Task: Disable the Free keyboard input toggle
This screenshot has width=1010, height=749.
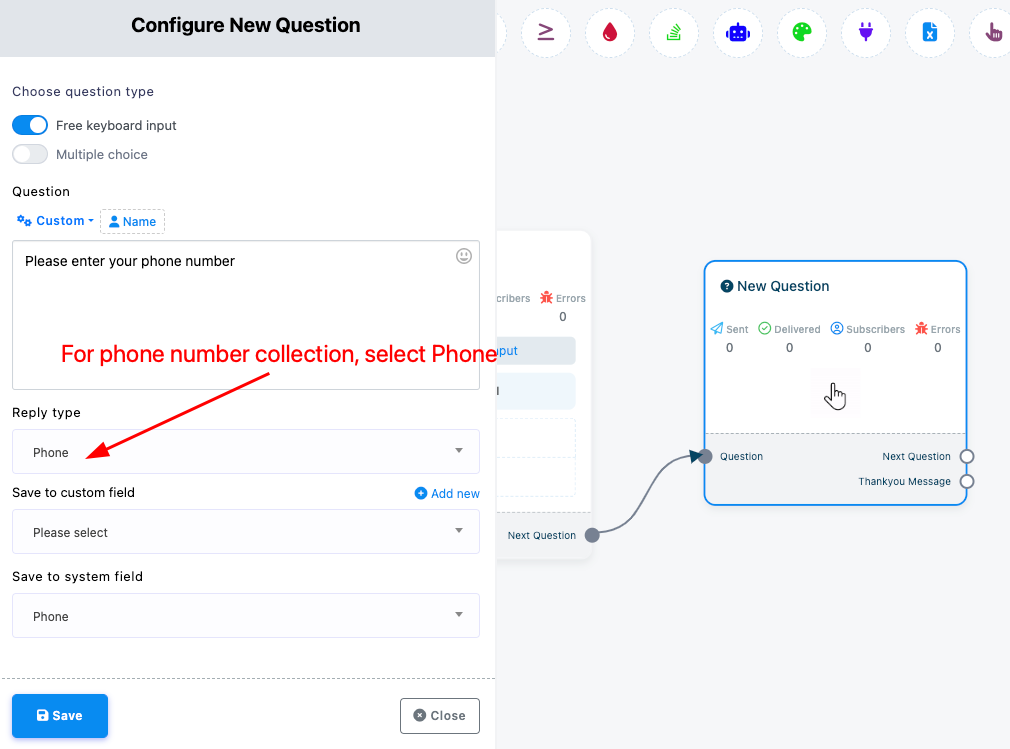Action: click(x=30, y=125)
